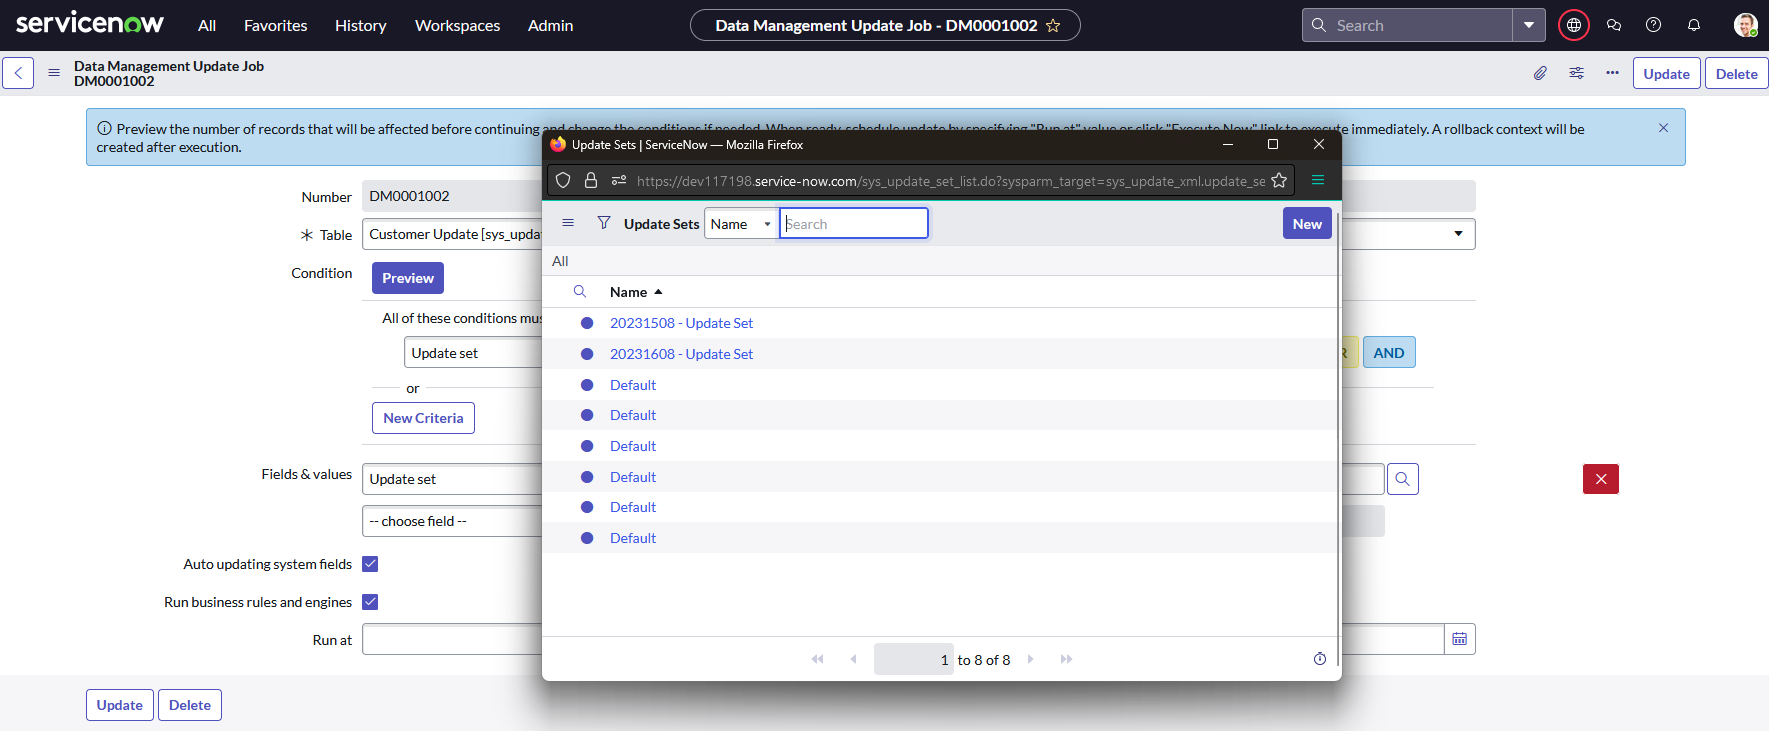
Task: Click the update set lookup magnifier icon
Action: point(1403,479)
